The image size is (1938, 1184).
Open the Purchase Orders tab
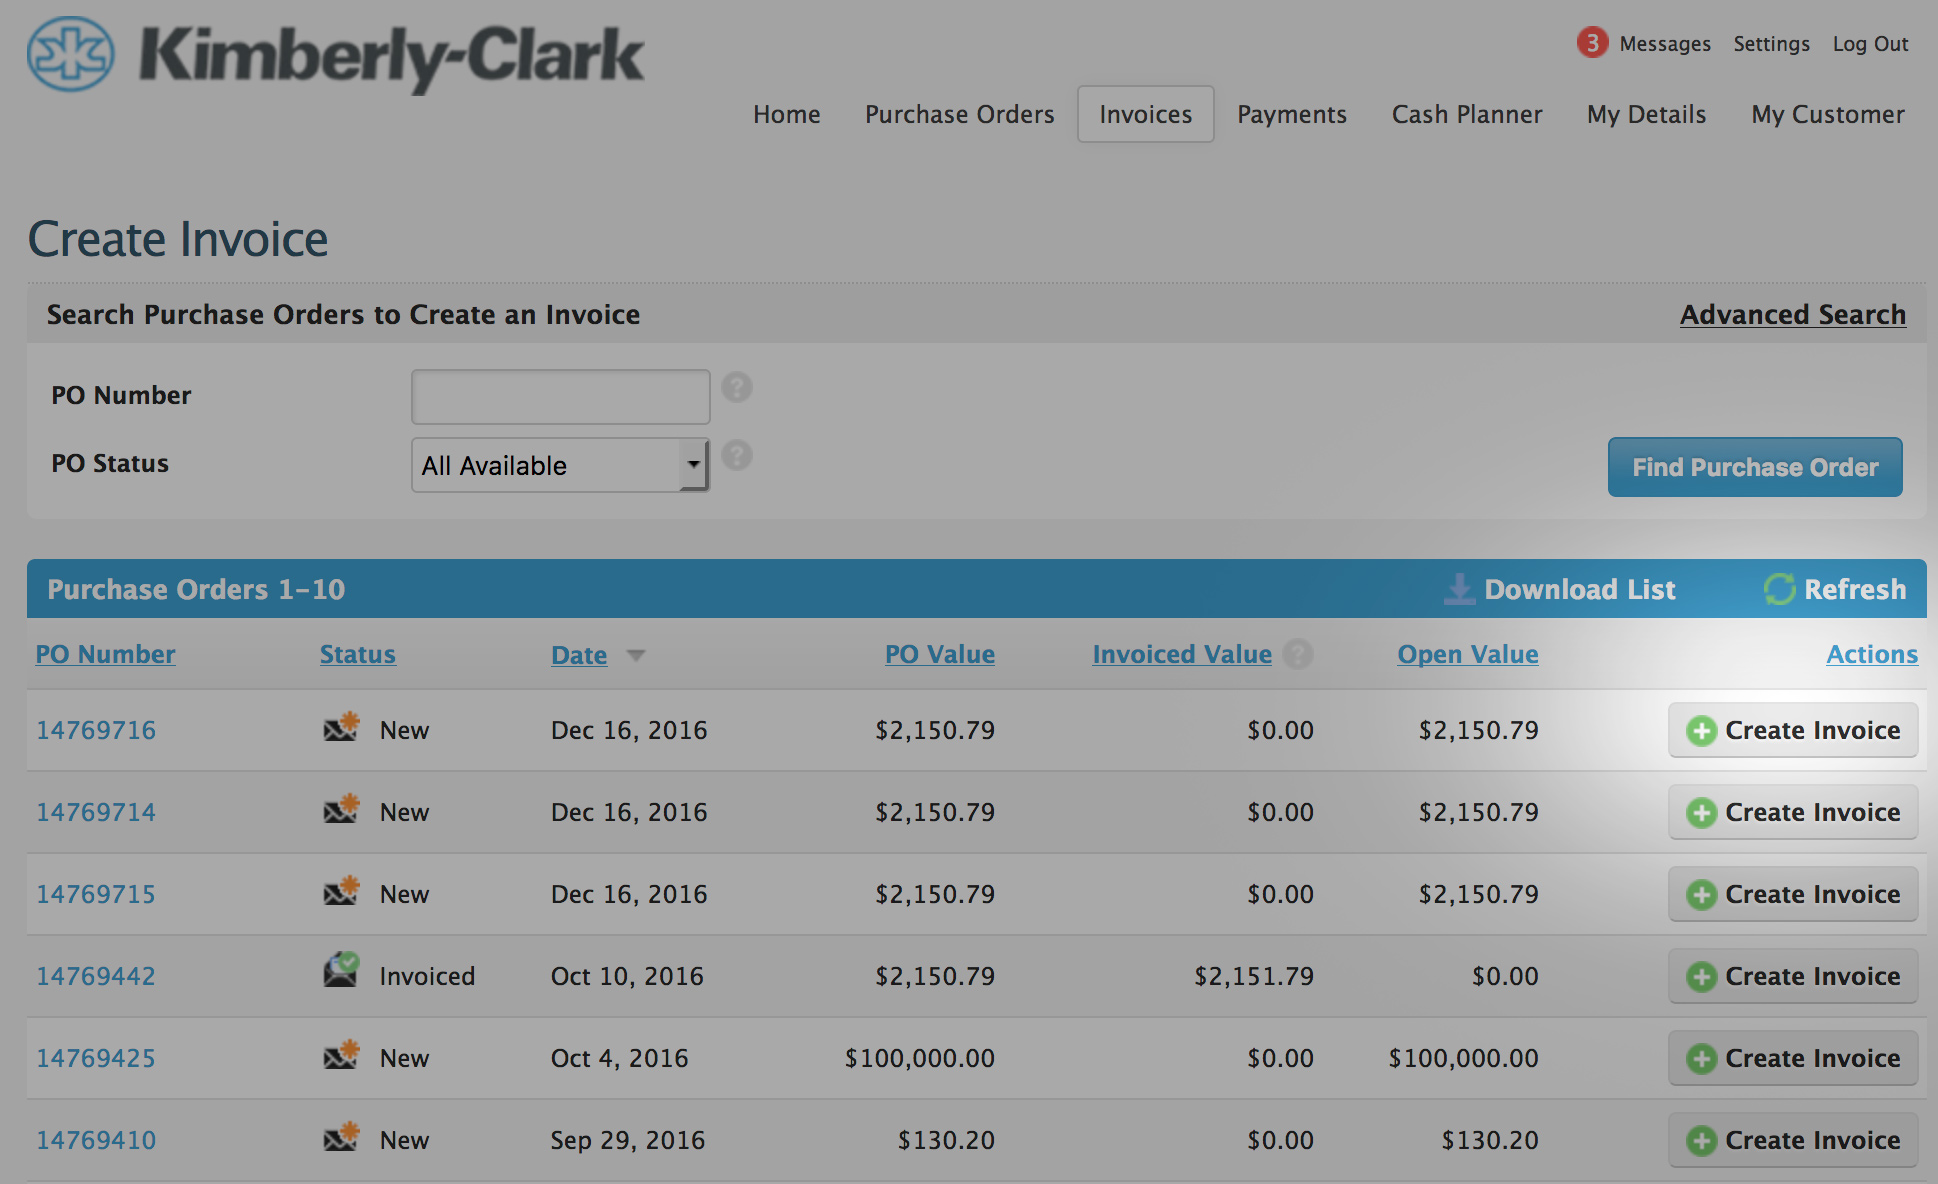tap(960, 115)
